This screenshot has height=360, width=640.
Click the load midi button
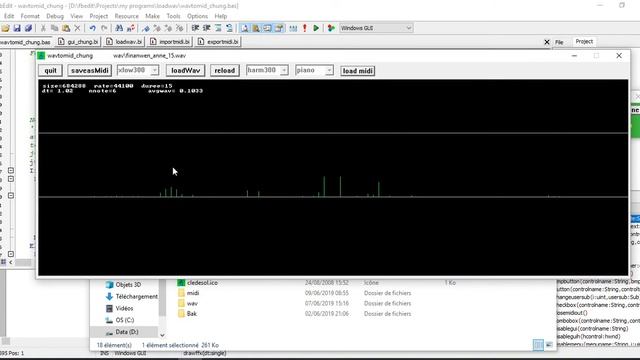pos(358,71)
